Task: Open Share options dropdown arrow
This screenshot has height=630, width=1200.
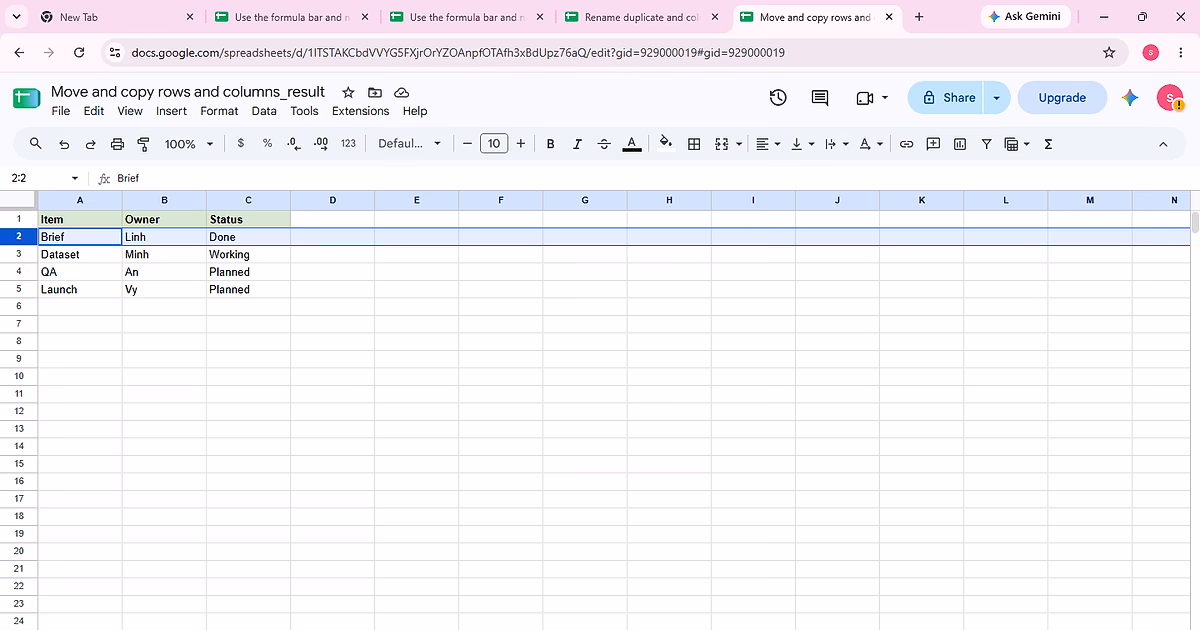Action: pyautogui.click(x=996, y=97)
